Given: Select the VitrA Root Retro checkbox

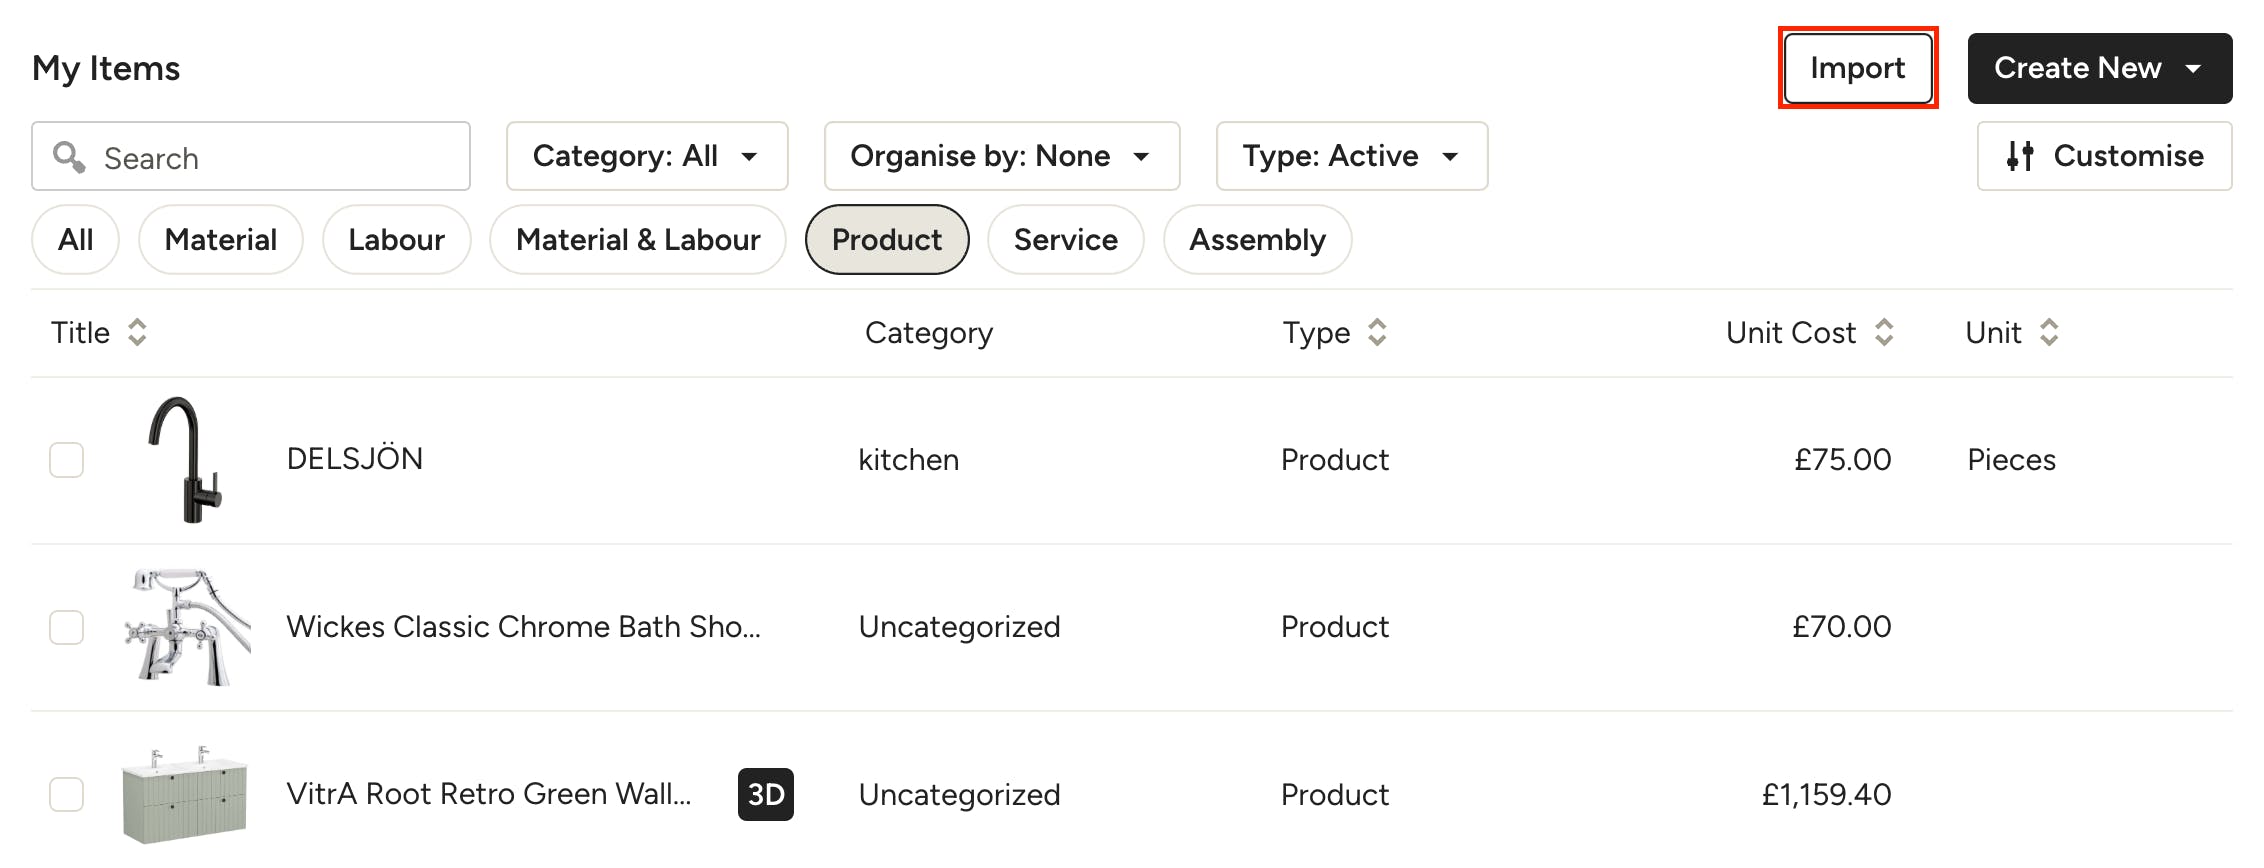Looking at the screenshot, I should click(67, 795).
